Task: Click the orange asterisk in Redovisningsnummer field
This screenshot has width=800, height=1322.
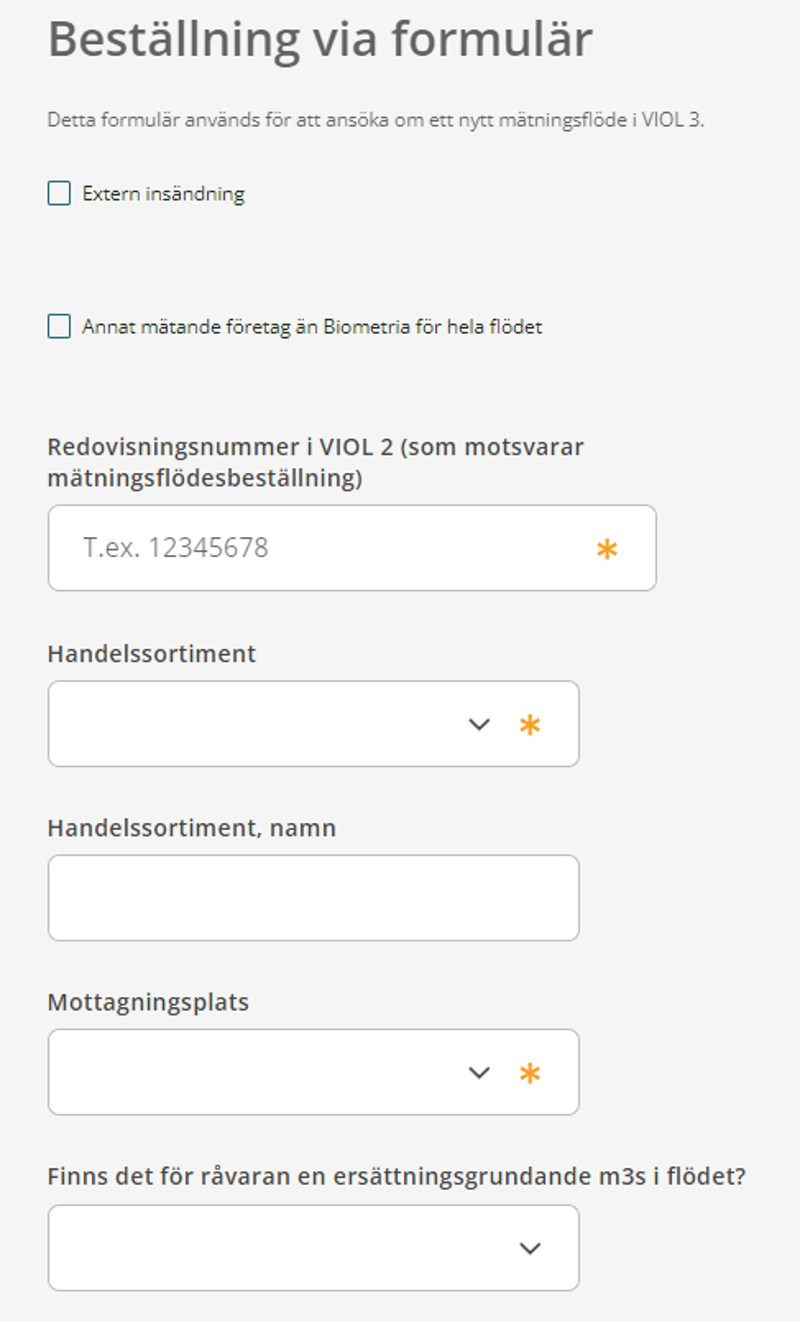Action: coord(607,549)
